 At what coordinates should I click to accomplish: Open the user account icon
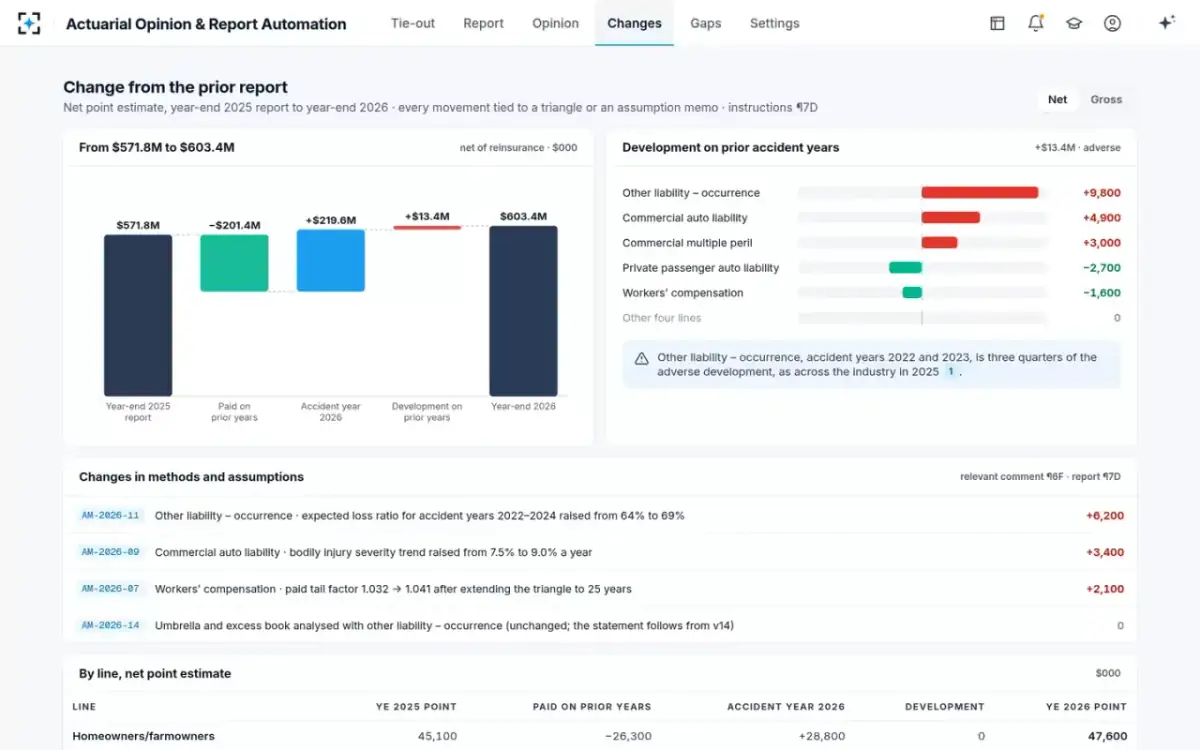click(x=1112, y=23)
